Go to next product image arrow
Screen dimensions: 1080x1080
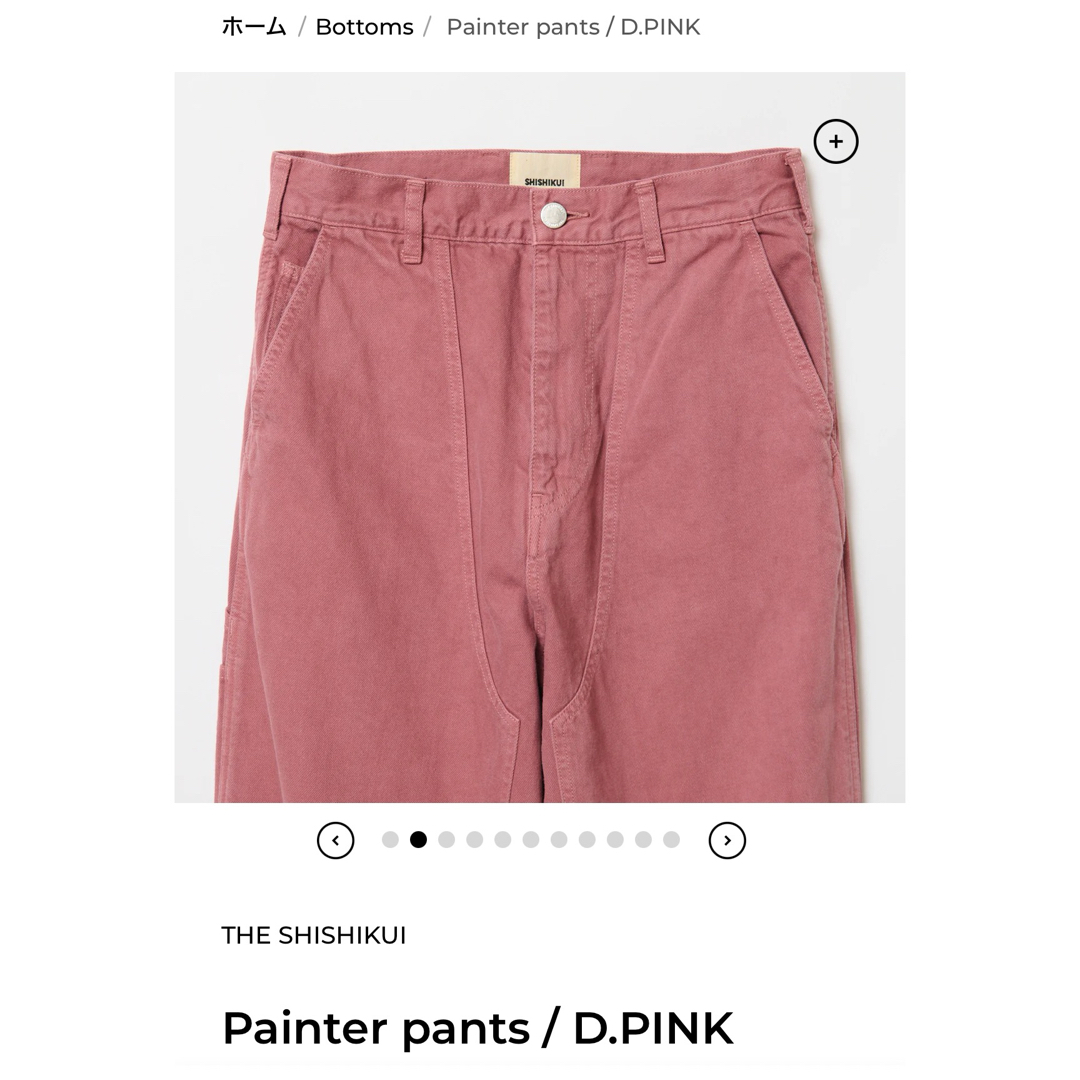pyautogui.click(x=727, y=840)
